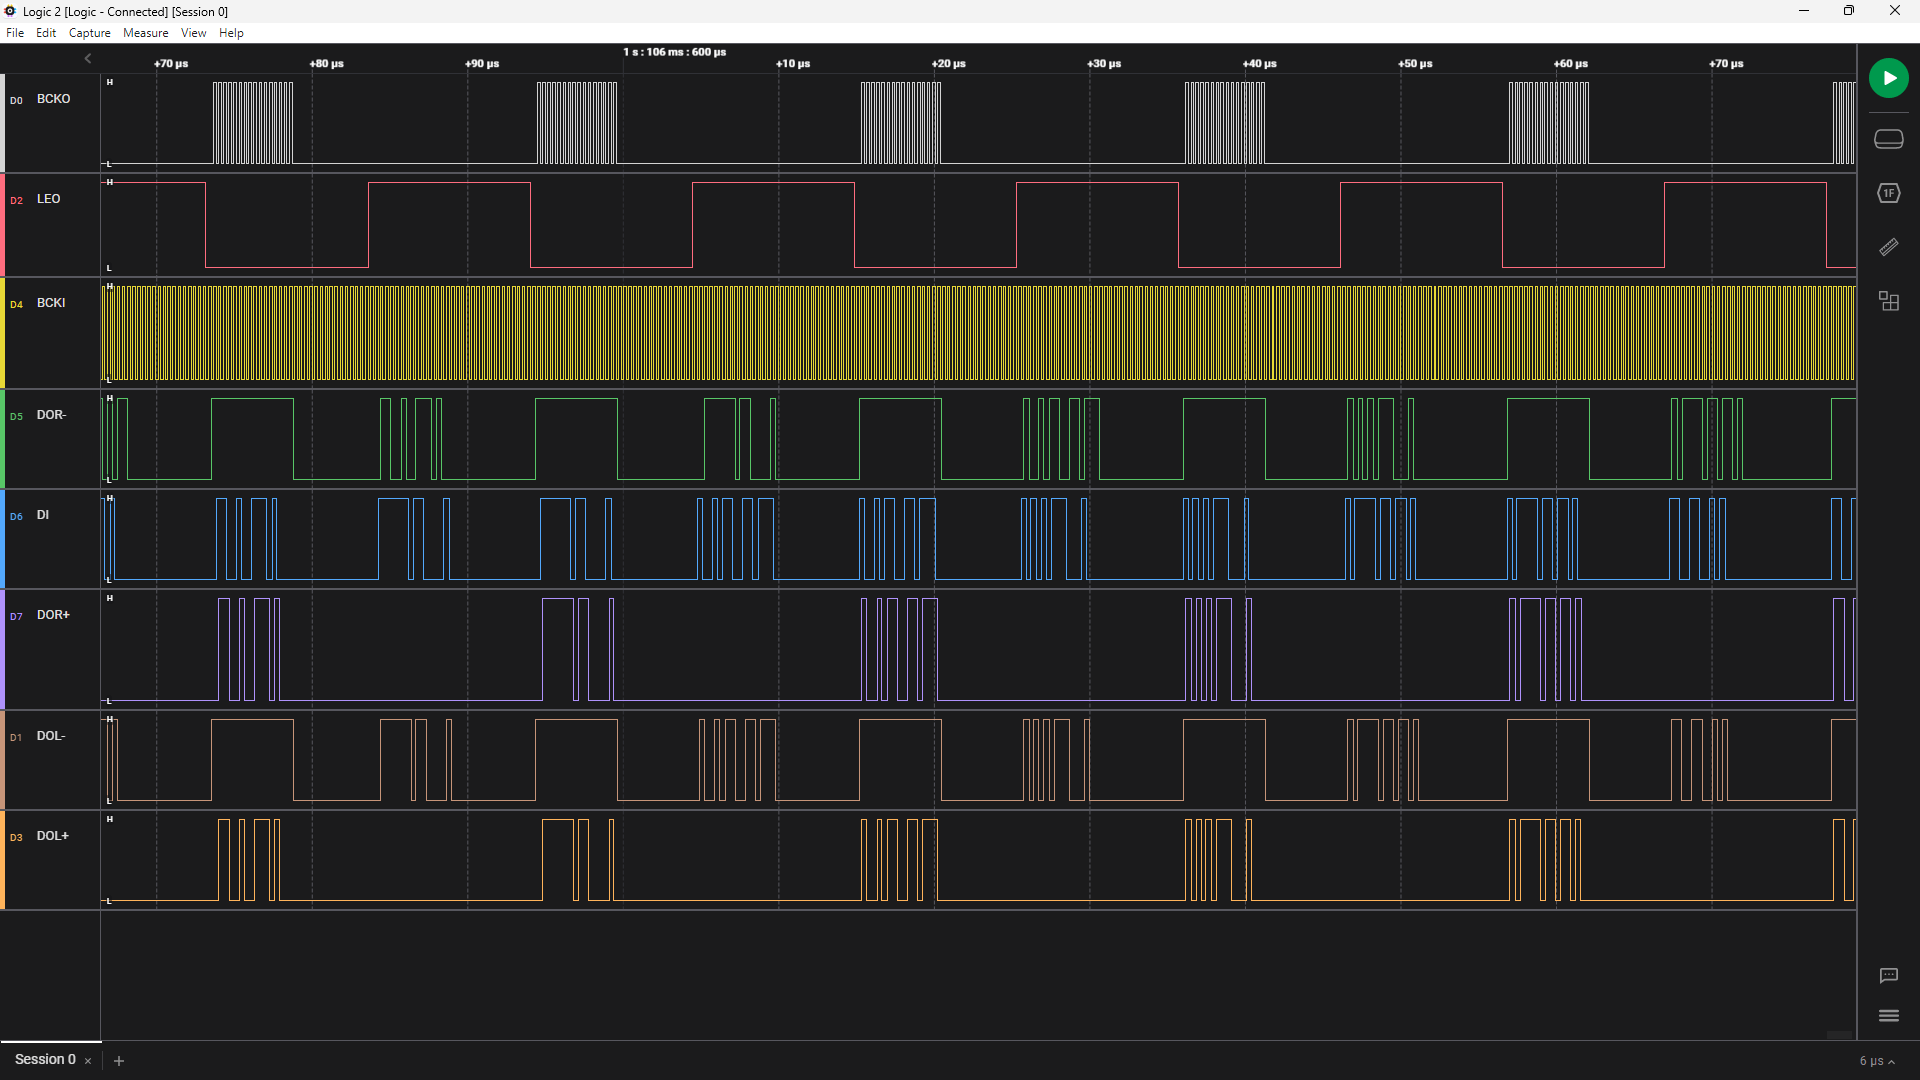Viewport: 1920px width, 1080px height.
Task: Open the Device Settings panel icon
Action: click(1888, 139)
